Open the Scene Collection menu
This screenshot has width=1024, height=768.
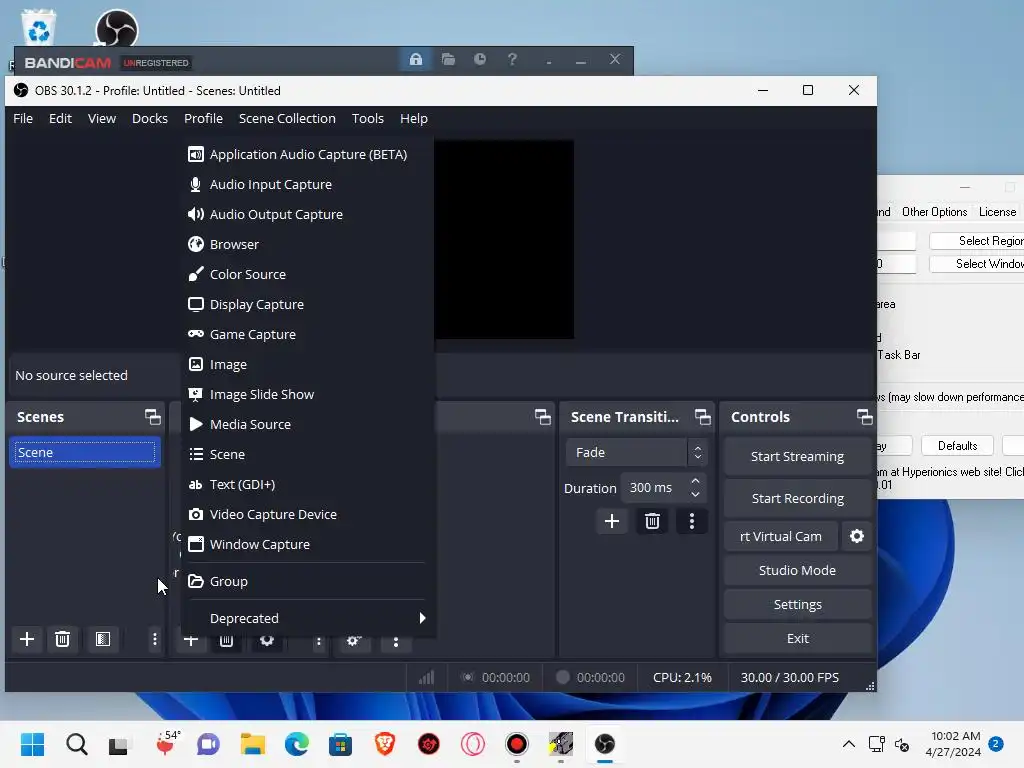(x=287, y=118)
